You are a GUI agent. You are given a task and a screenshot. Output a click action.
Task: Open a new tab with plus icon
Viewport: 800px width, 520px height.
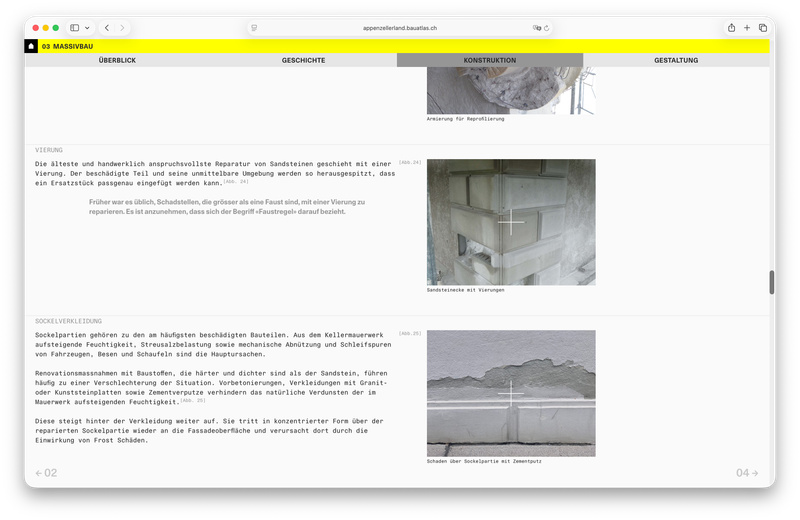tap(747, 28)
